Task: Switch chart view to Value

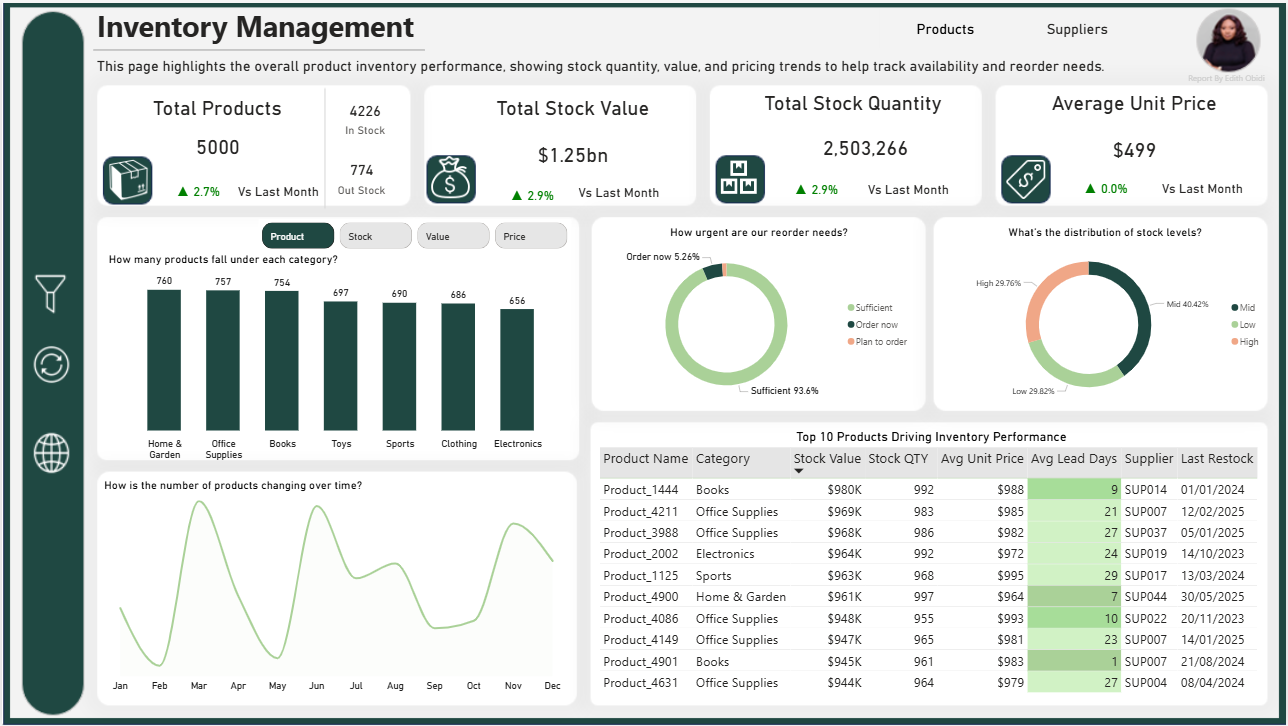Action: [x=453, y=236]
